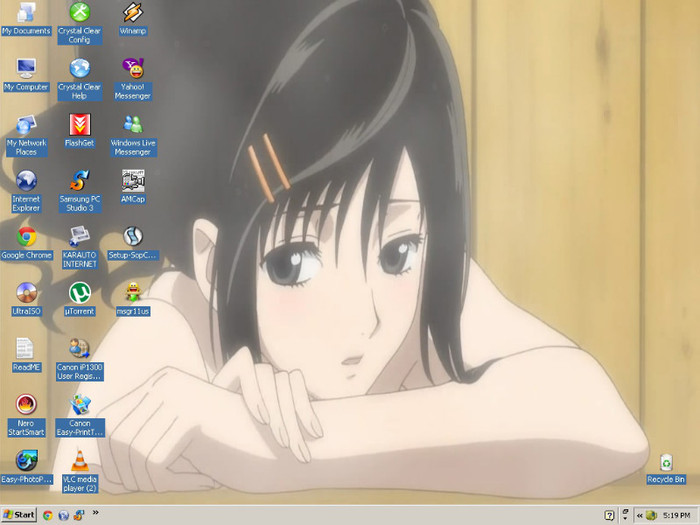Launch Winamp from the desktop
This screenshot has height=525, width=700.
click(x=133, y=19)
